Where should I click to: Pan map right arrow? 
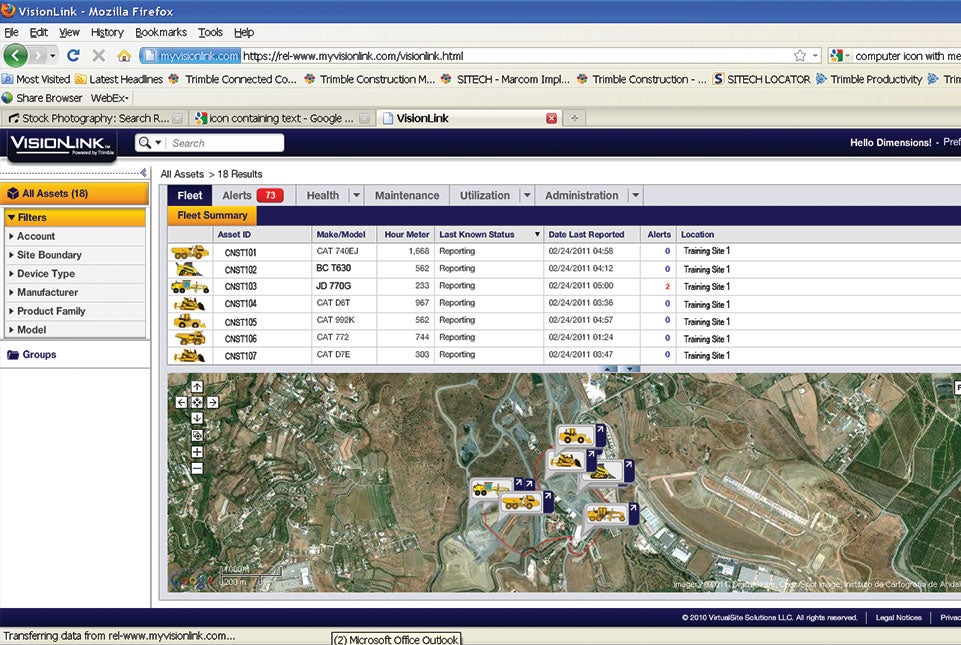click(x=213, y=402)
